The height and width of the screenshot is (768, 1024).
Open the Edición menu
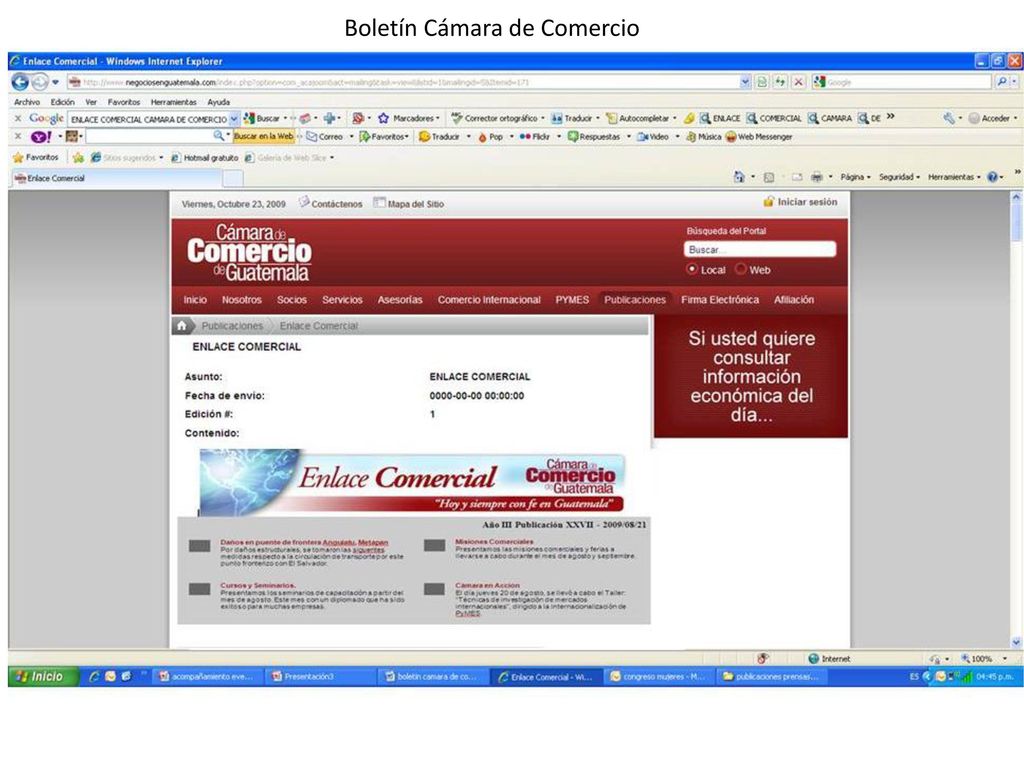coord(63,102)
